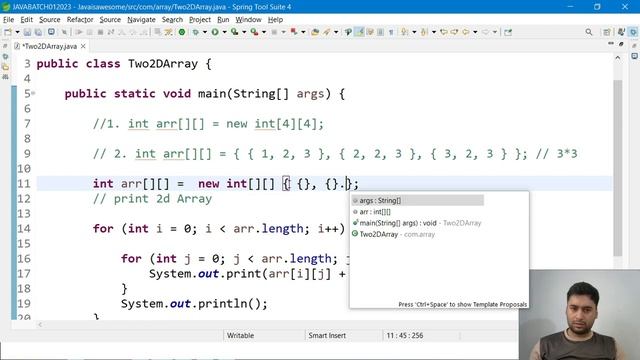Click the Step Into icon
The height and width of the screenshot is (360, 640).
tap(122, 32)
